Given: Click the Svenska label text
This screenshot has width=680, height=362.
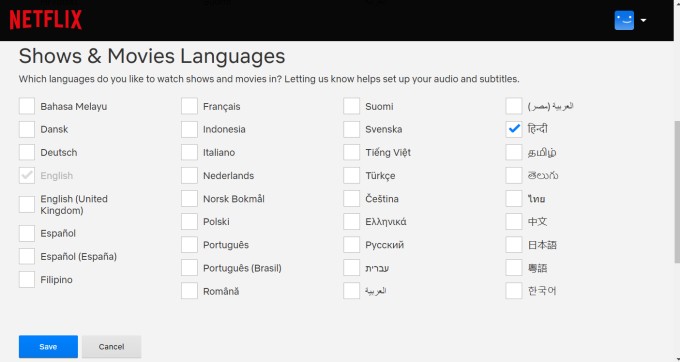Looking at the screenshot, I should click(384, 129).
